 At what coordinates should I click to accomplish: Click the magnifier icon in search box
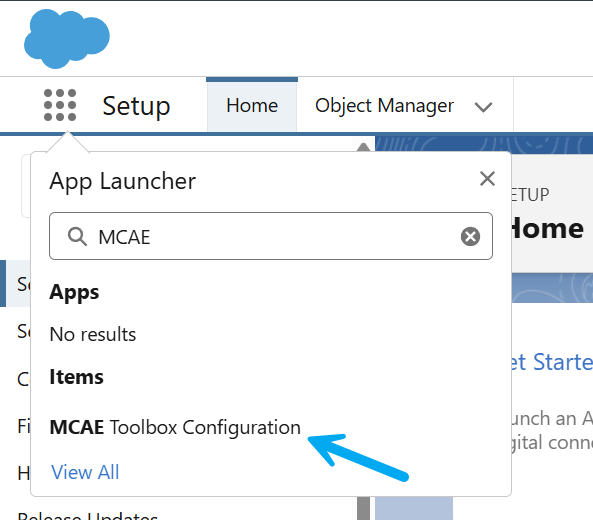click(x=77, y=237)
